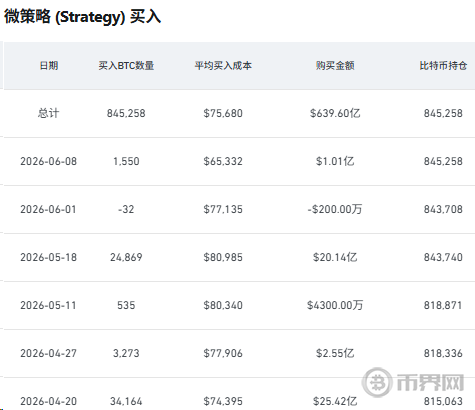Click the 购买金额 column header
This screenshot has width=475, height=410.
click(x=335, y=65)
